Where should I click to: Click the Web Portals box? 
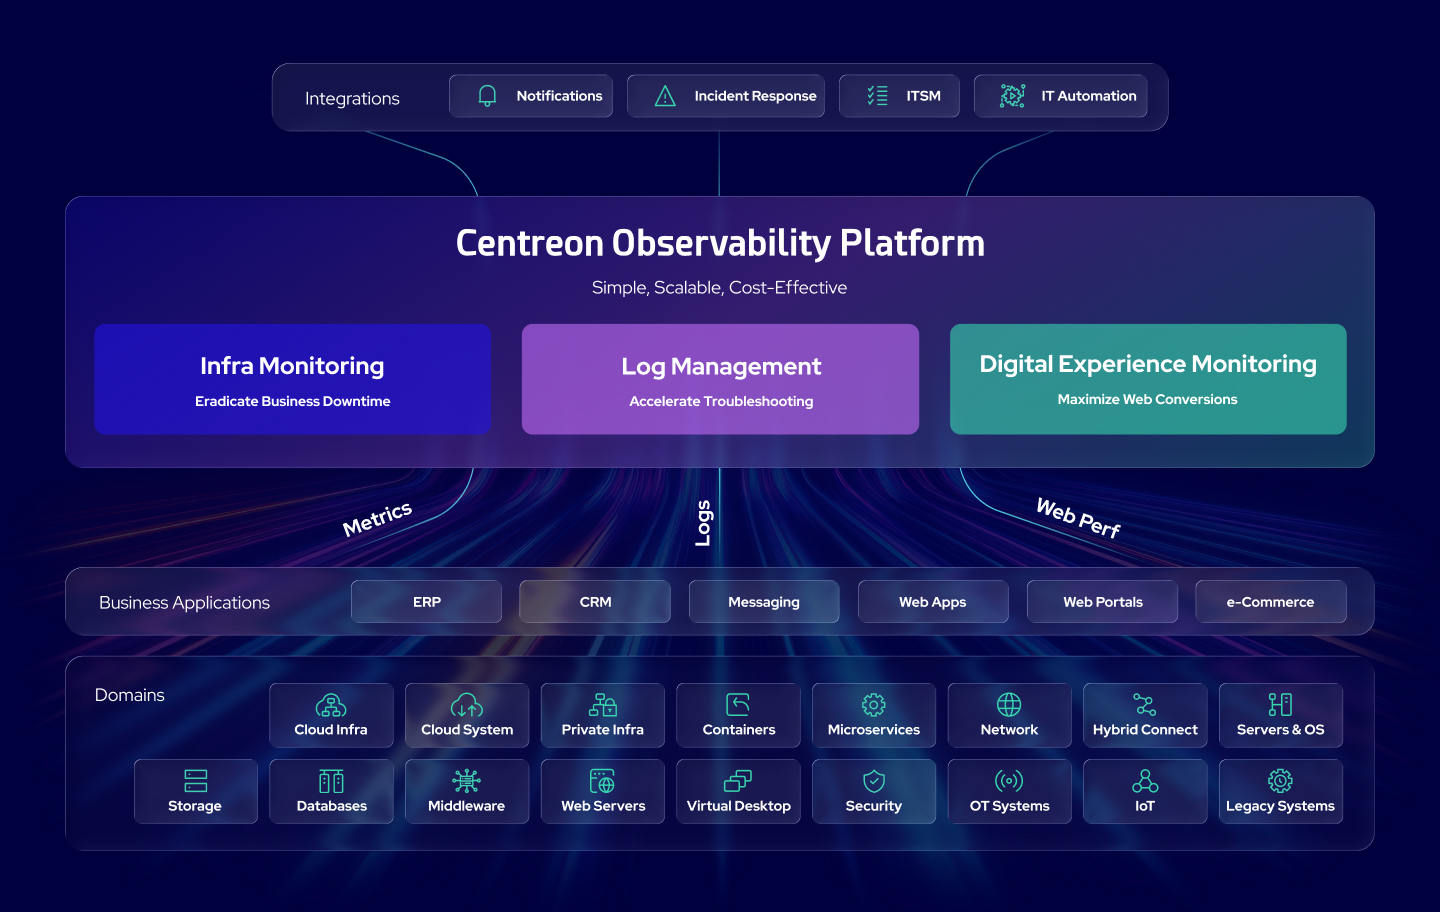1102,602
